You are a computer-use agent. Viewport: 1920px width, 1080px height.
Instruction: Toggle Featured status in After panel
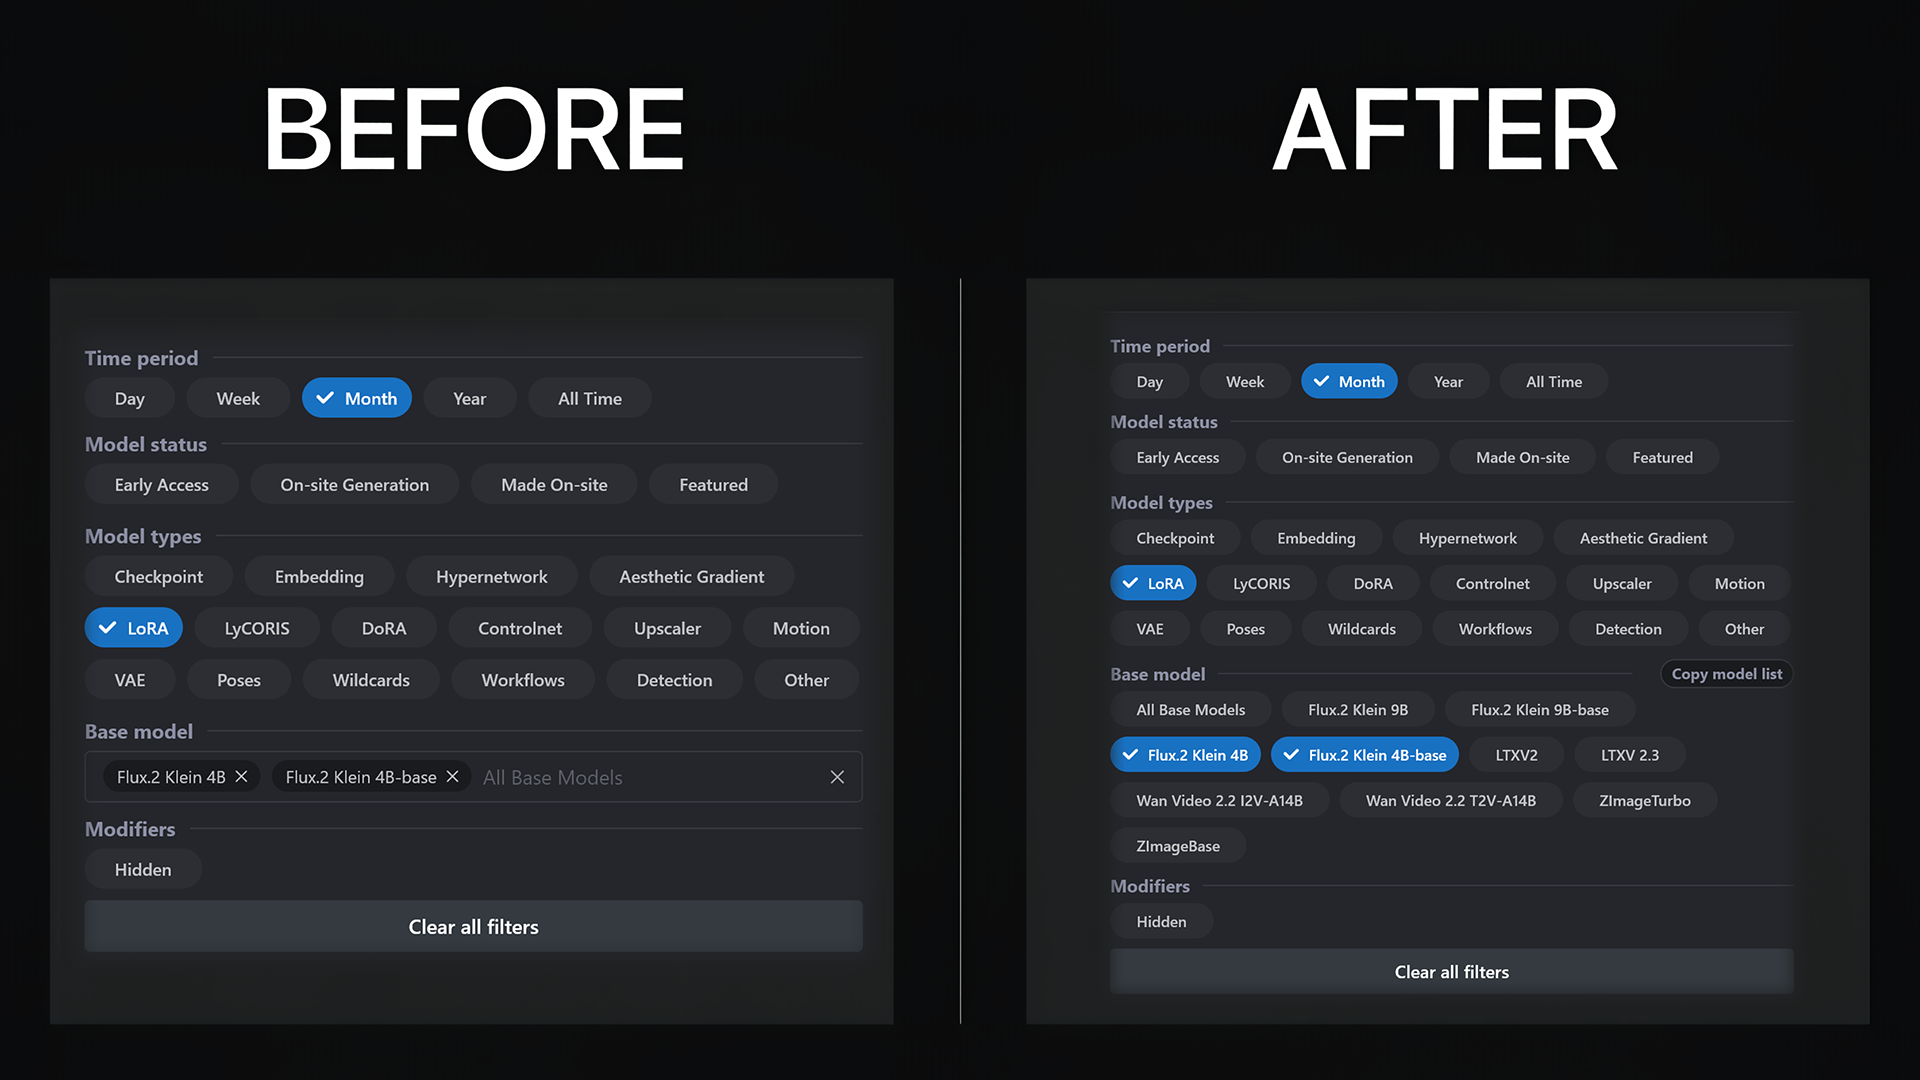tap(1663, 457)
